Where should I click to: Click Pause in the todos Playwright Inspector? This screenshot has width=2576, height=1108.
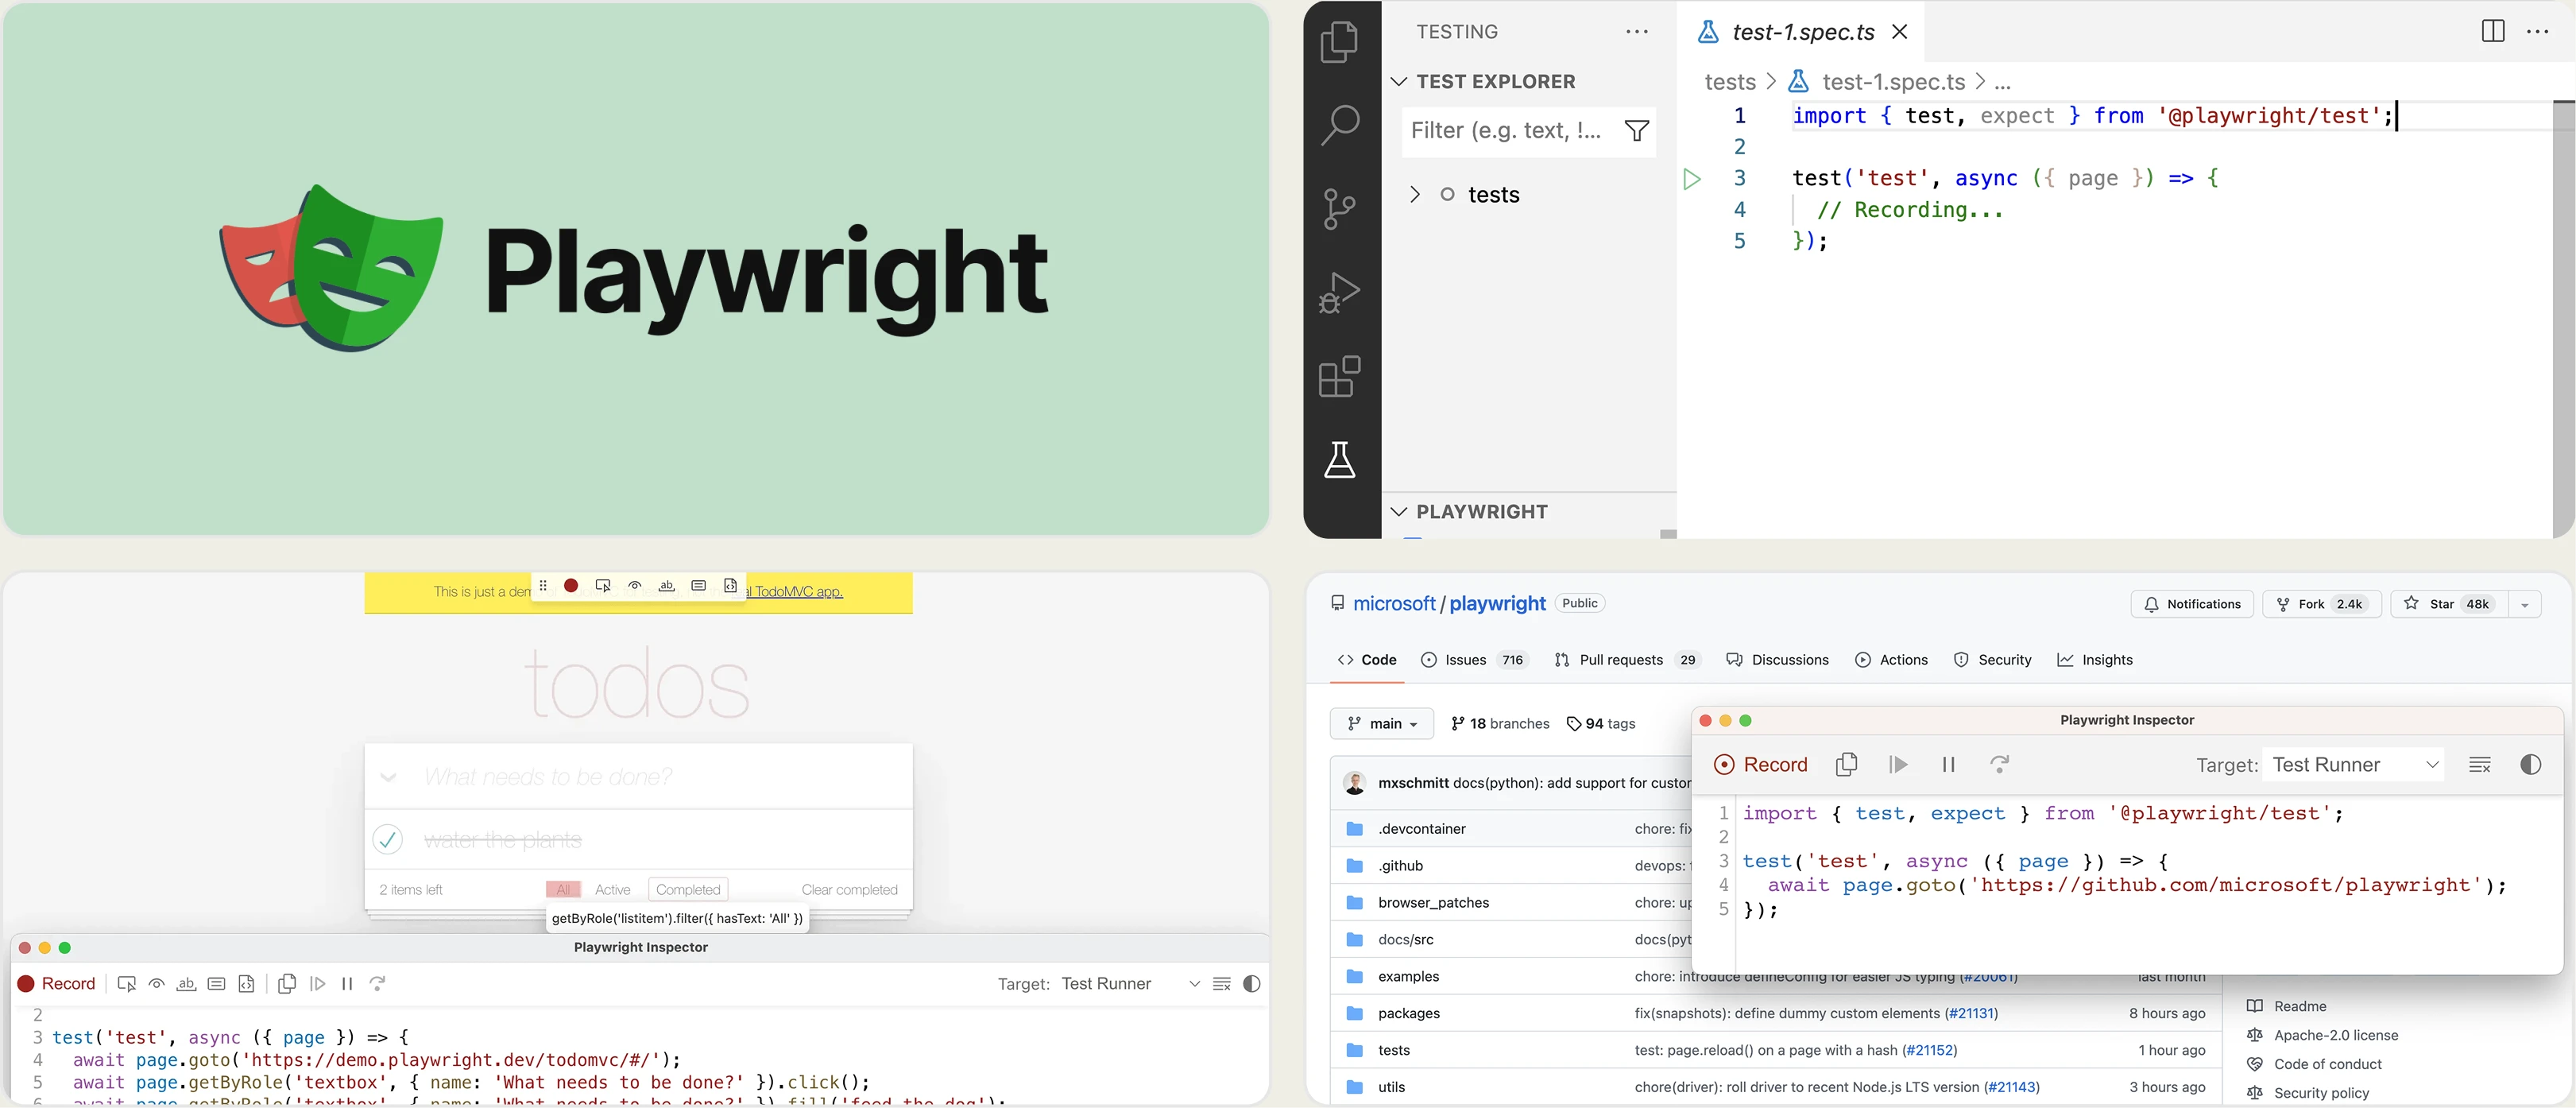coord(347,984)
